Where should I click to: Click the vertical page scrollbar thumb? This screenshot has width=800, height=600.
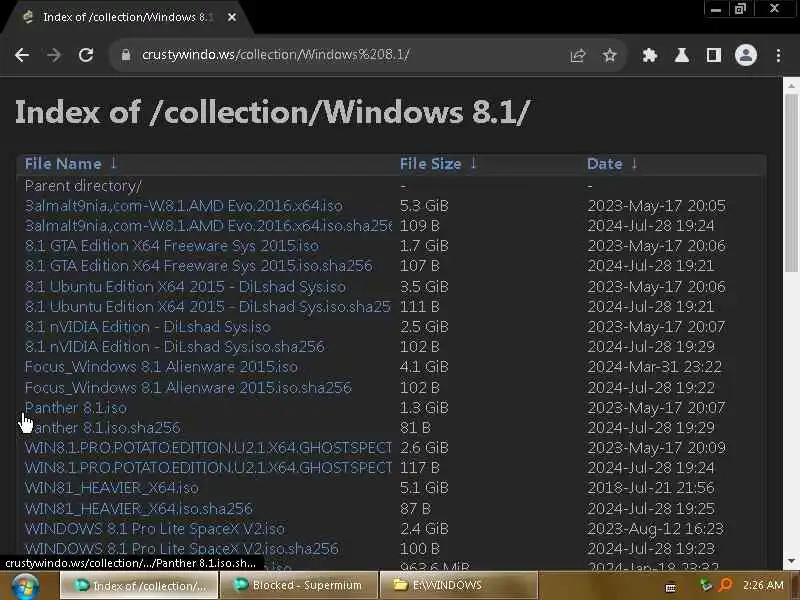click(x=791, y=184)
